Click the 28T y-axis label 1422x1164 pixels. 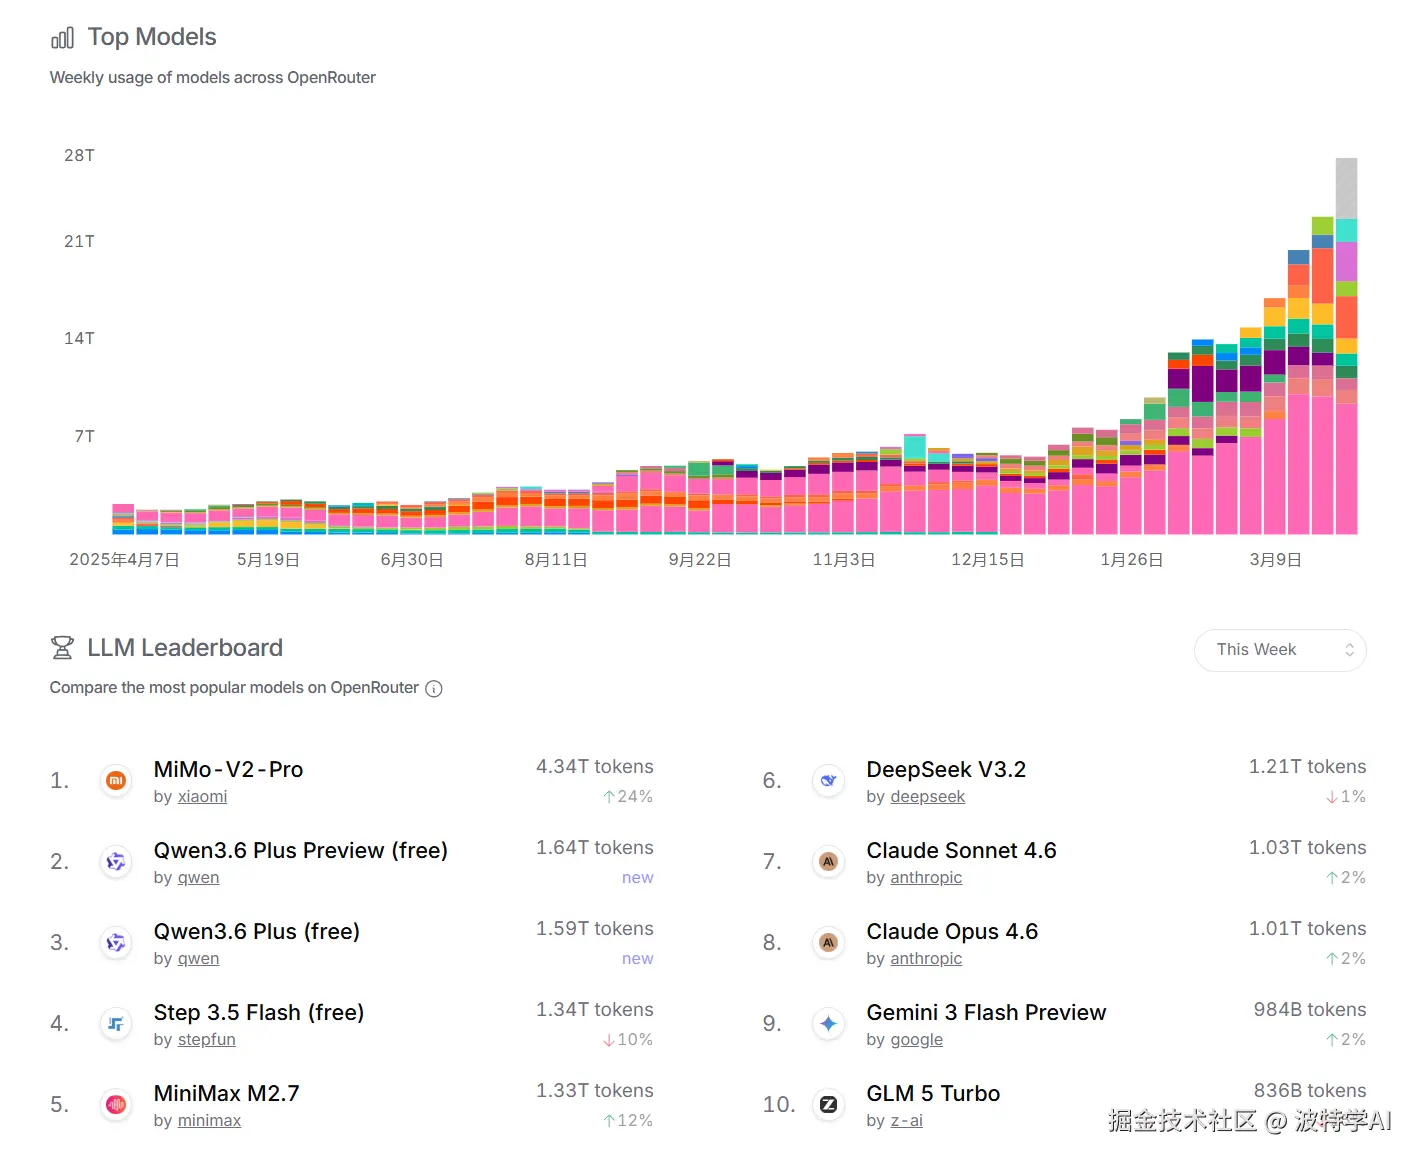coord(79,155)
